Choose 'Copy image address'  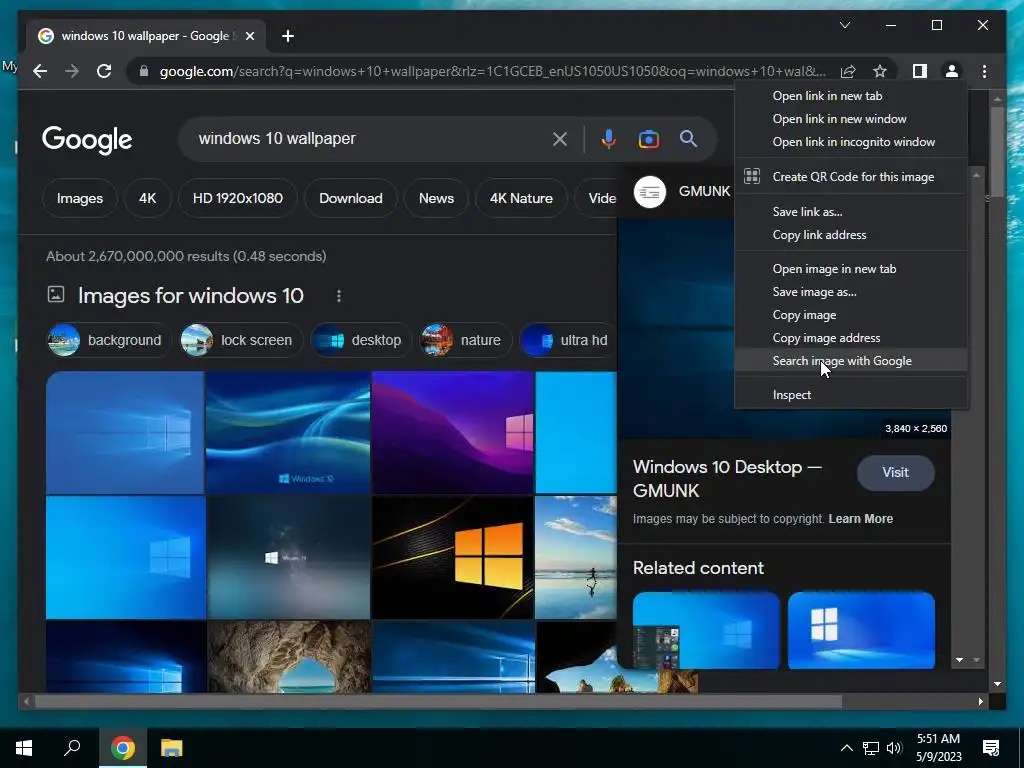click(851, 338)
